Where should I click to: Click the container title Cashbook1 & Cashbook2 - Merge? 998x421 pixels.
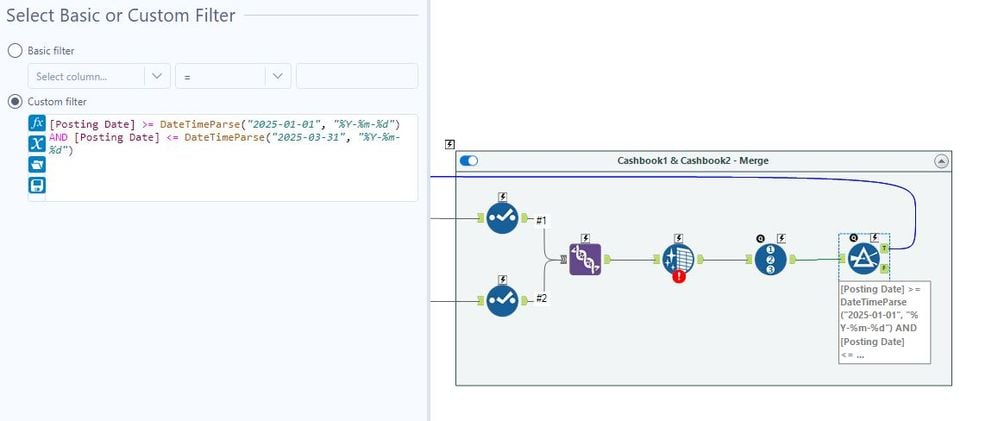coord(692,161)
